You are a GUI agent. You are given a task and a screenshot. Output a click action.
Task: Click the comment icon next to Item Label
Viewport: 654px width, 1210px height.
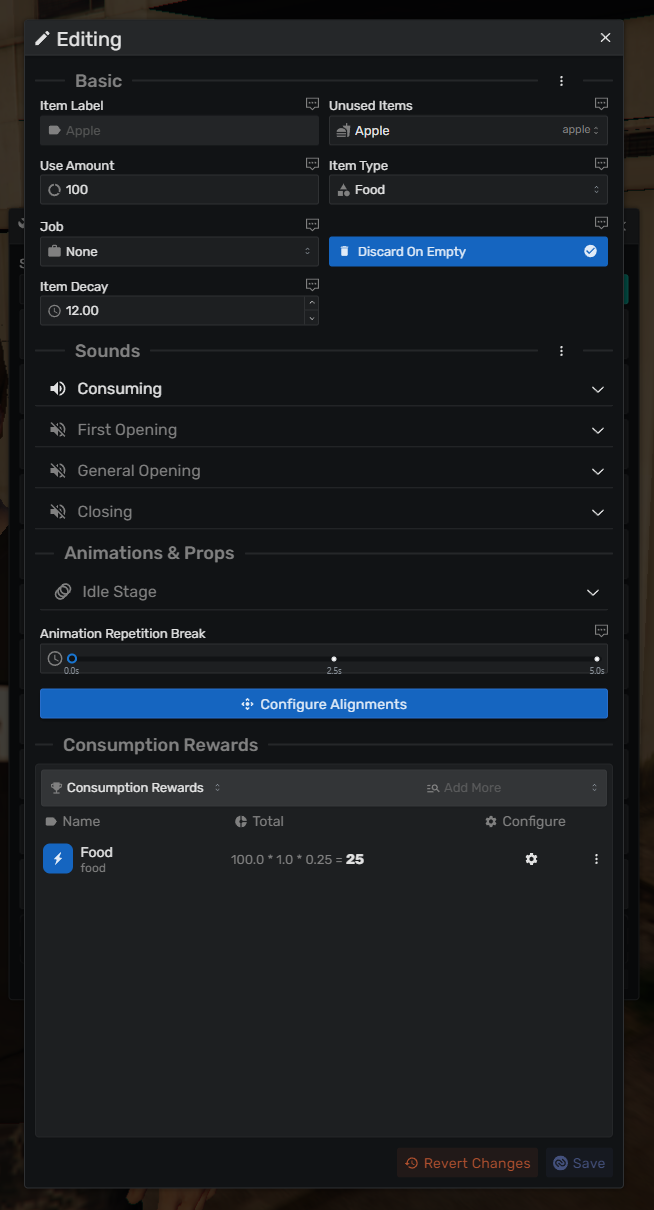pyautogui.click(x=312, y=104)
